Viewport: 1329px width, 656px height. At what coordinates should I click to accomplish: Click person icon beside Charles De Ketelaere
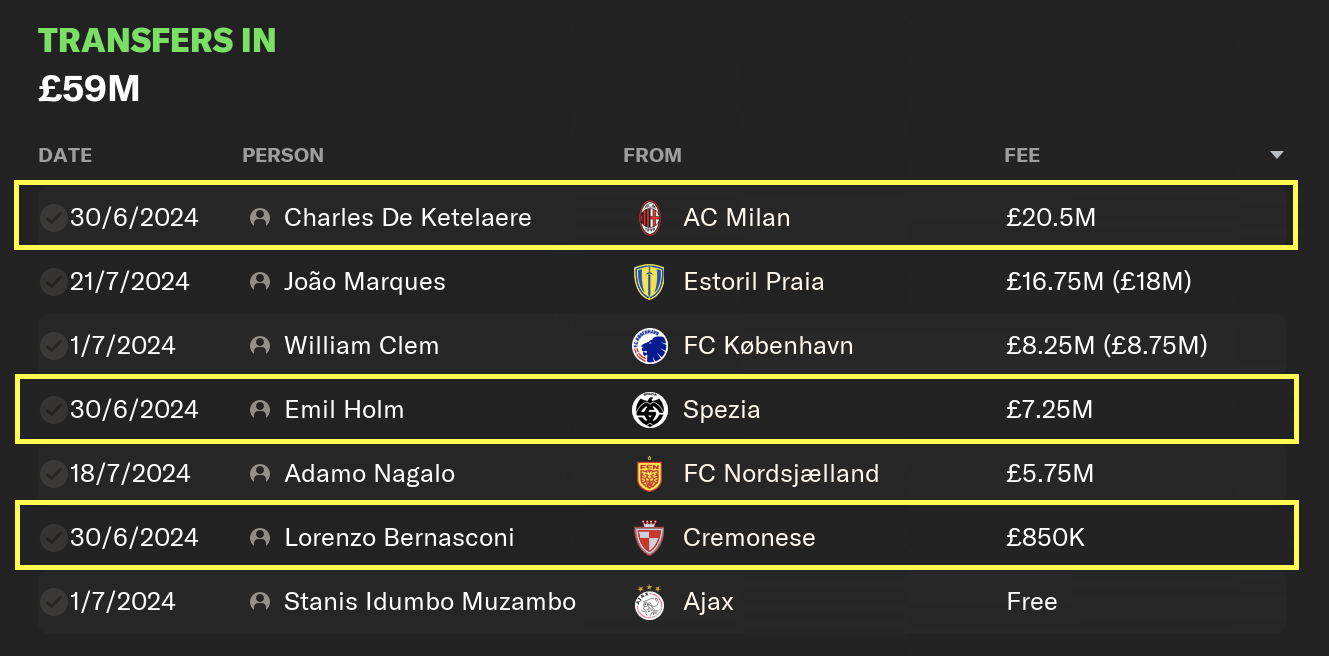point(260,217)
